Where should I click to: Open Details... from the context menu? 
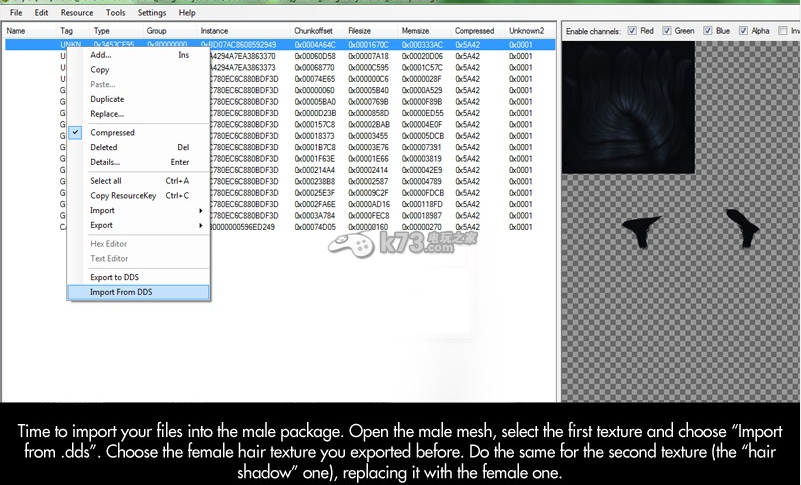click(105, 162)
